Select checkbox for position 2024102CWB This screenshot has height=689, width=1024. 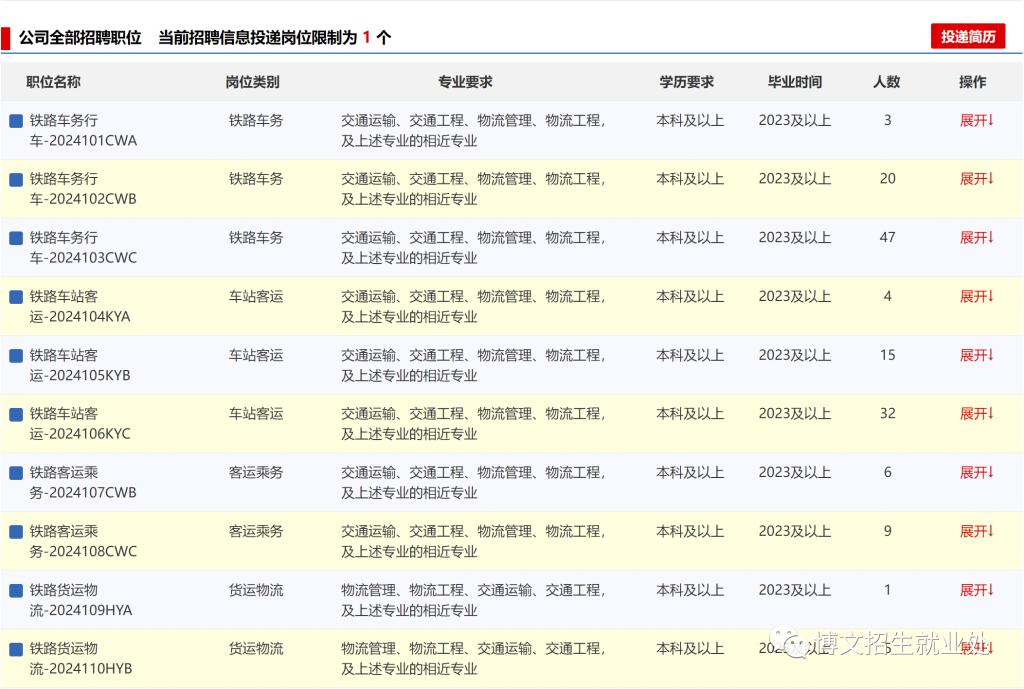[x=16, y=180]
